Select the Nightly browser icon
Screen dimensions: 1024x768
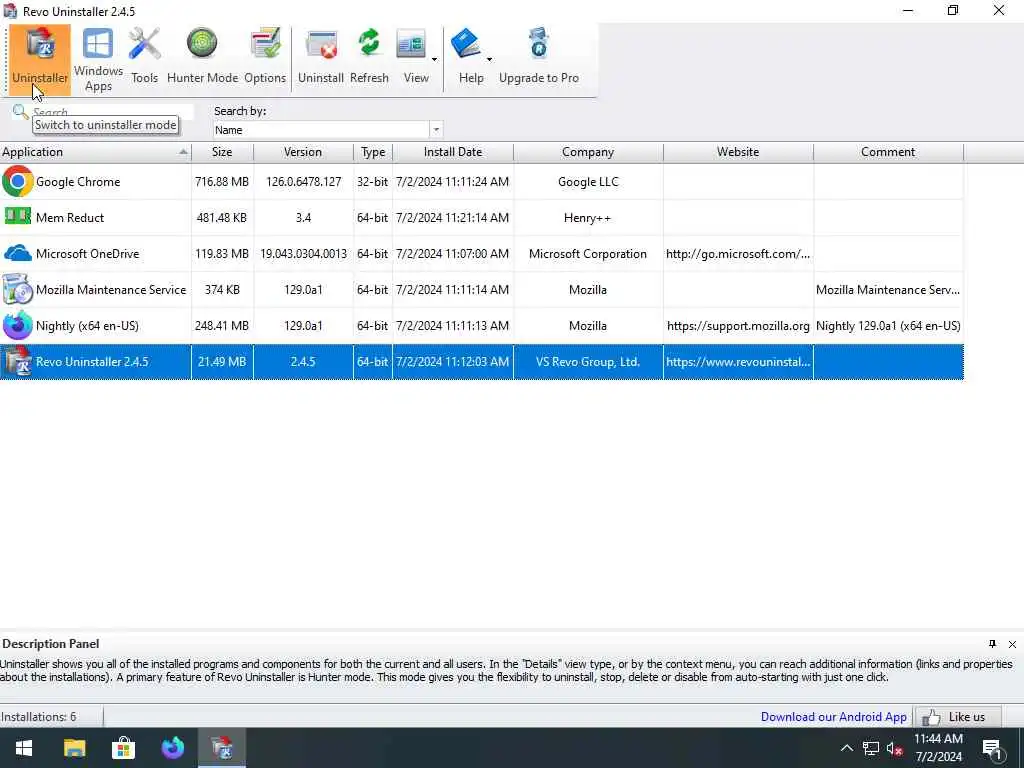coord(18,325)
